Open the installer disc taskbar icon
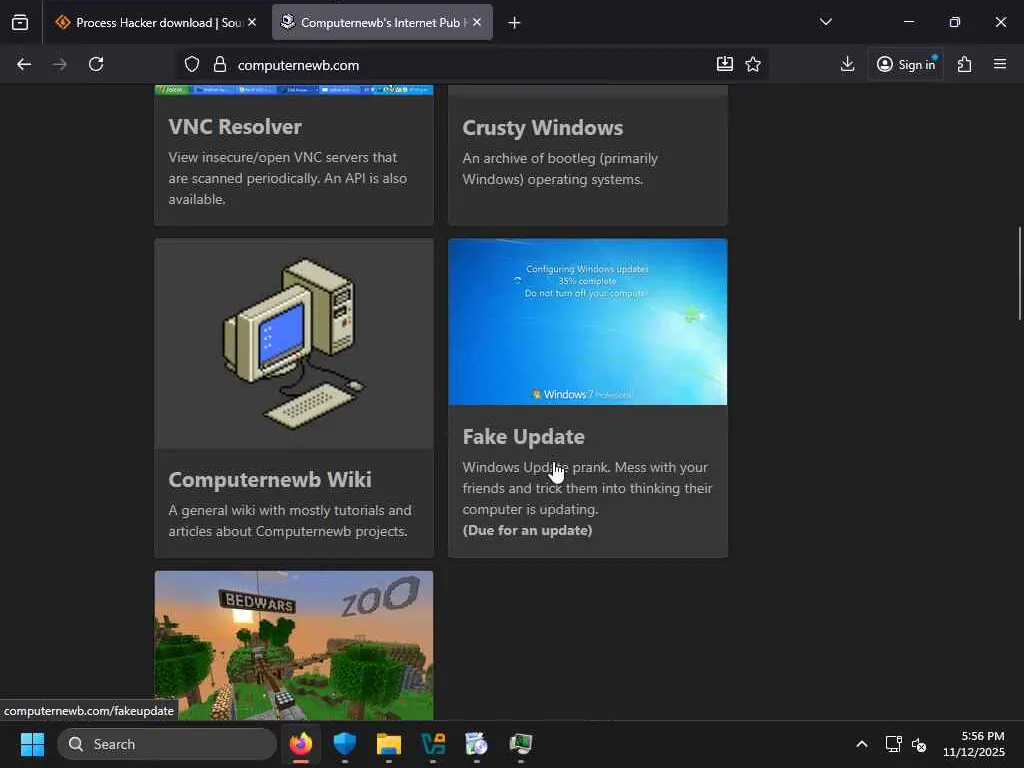Image resolution: width=1024 pixels, height=768 pixels. (x=477, y=744)
